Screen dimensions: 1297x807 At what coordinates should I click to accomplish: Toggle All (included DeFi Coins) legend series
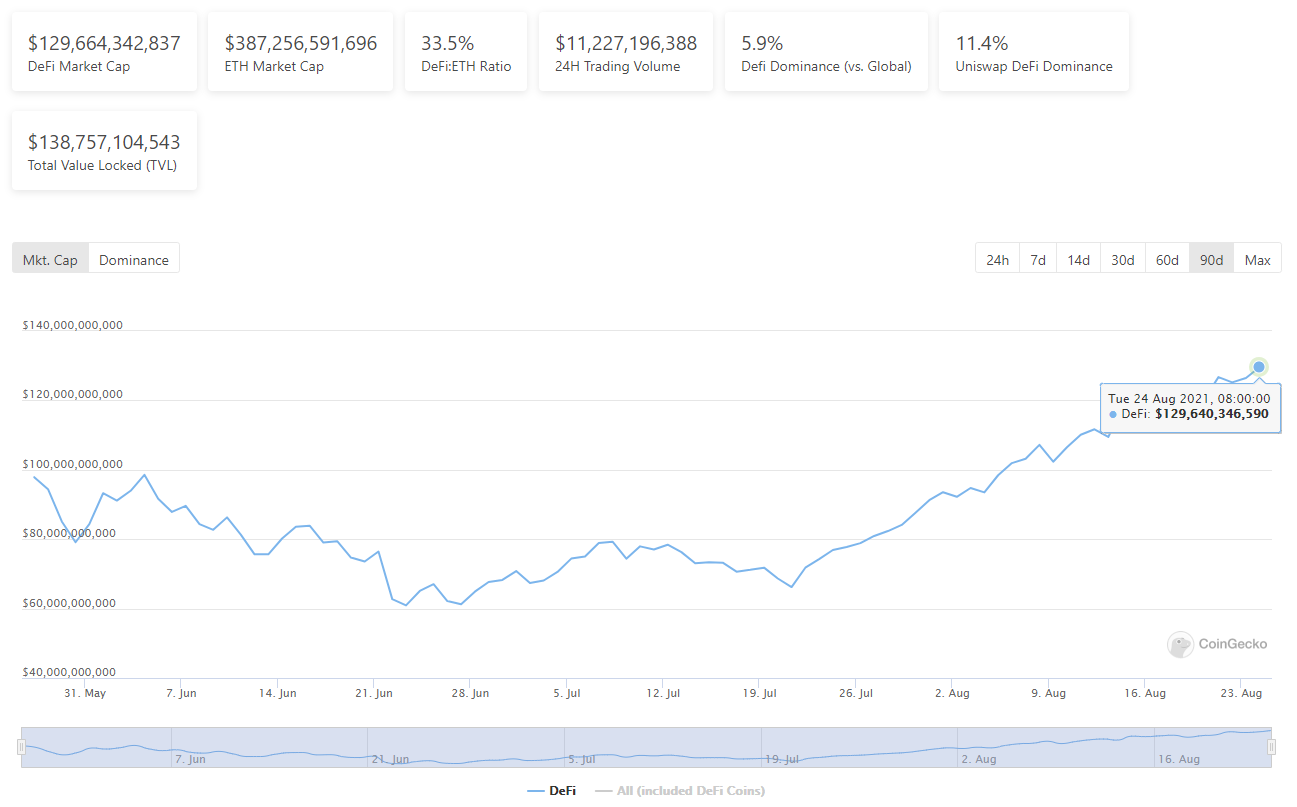679,791
